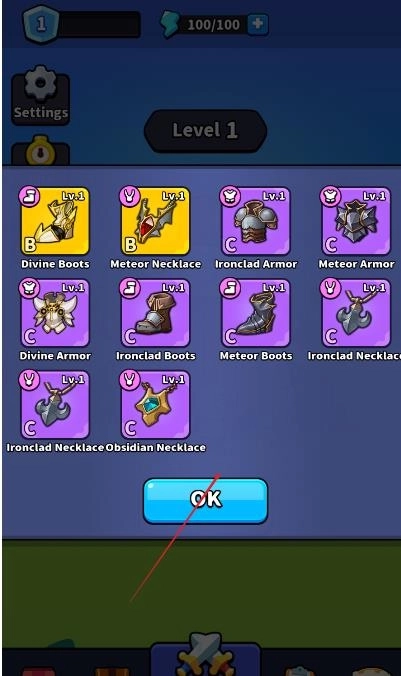Select Ironclad Necklace at the second row's end
Viewport: 401px width, 676px height.
tap(356, 313)
